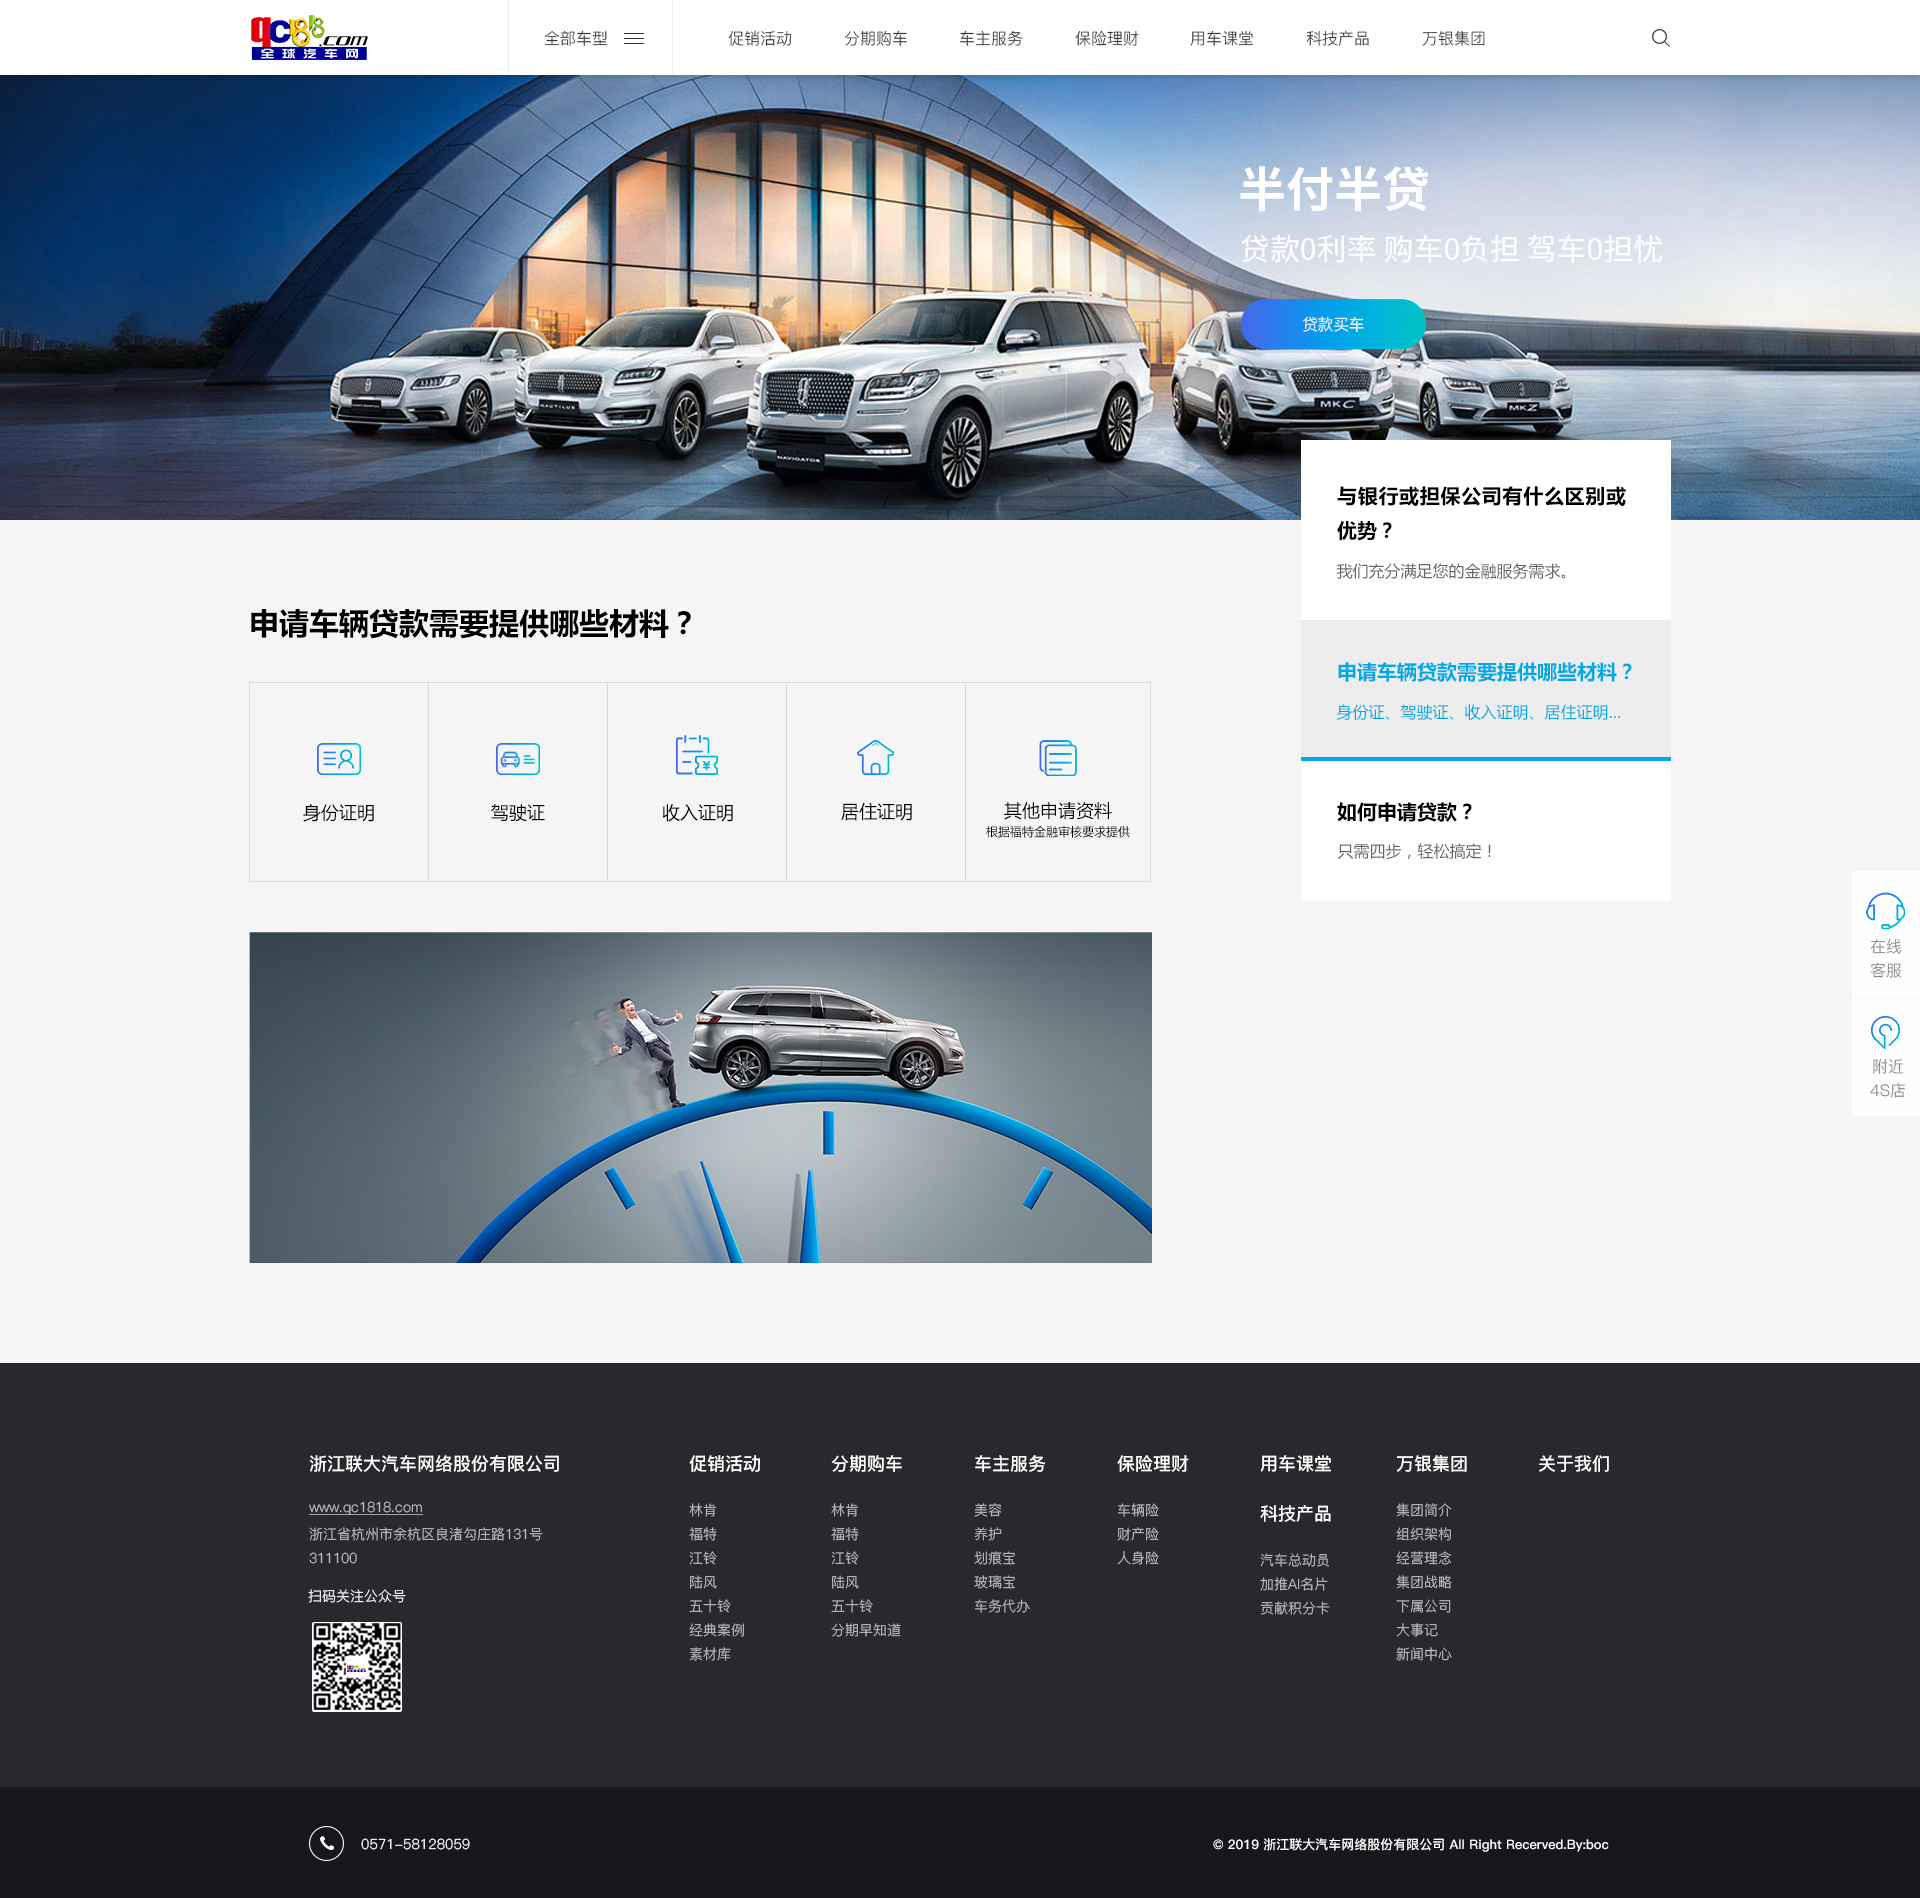1920x1898 pixels.
Task: Open footer link 素材库
Action: 710,1654
